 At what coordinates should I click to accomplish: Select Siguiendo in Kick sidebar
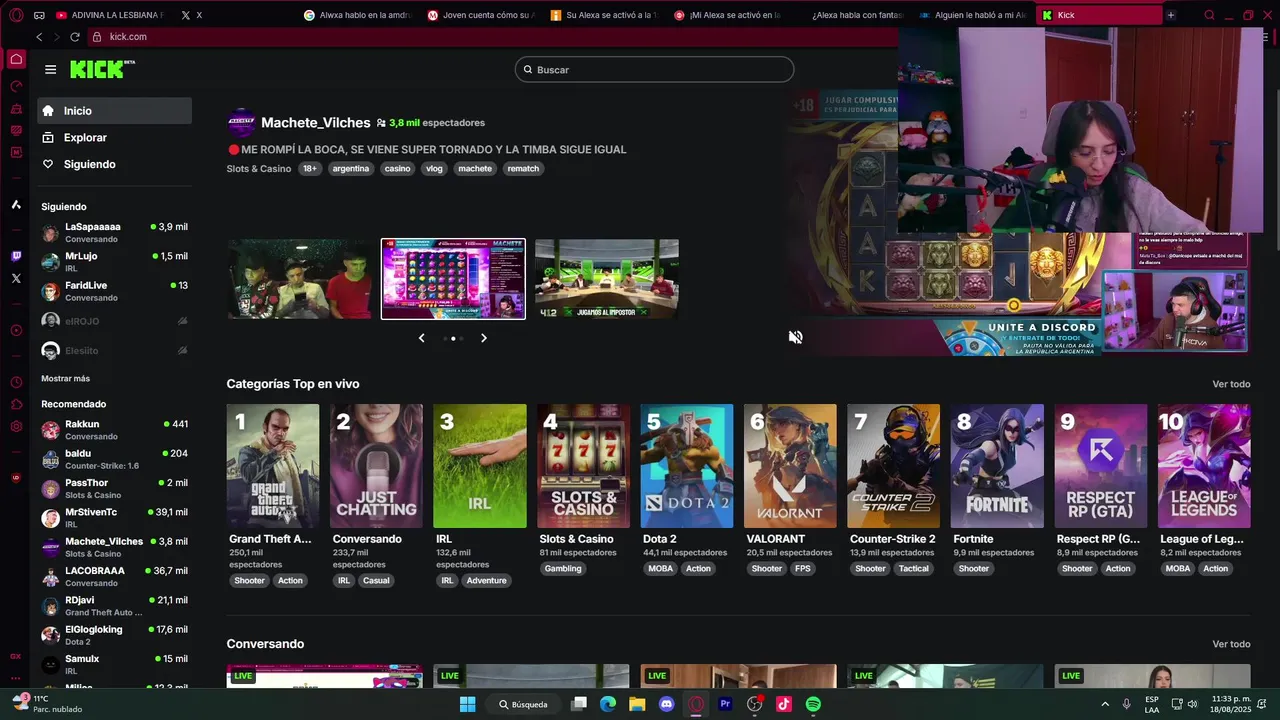coord(114,164)
